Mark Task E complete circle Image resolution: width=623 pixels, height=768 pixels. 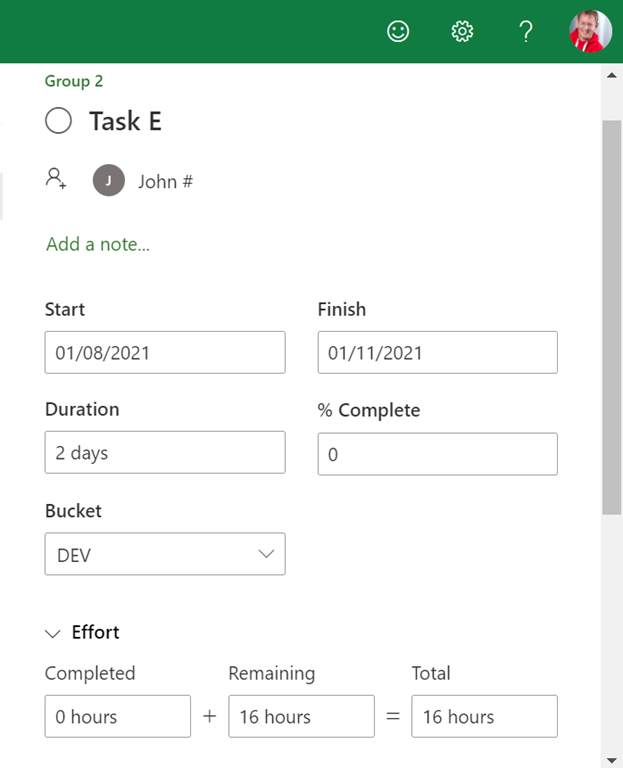tap(59, 121)
